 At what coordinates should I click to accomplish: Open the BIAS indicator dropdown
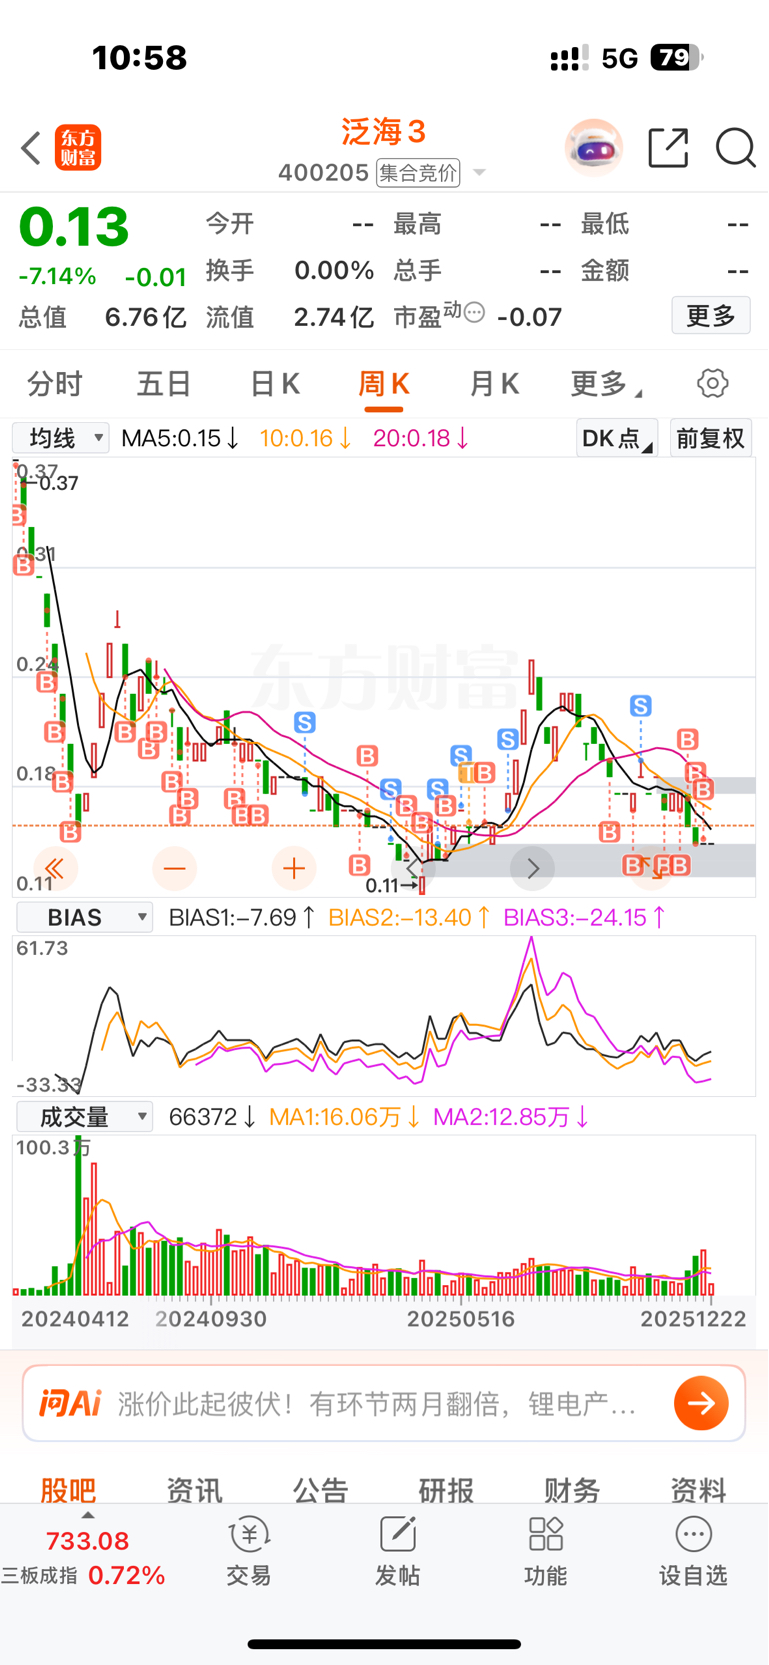tap(84, 917)
